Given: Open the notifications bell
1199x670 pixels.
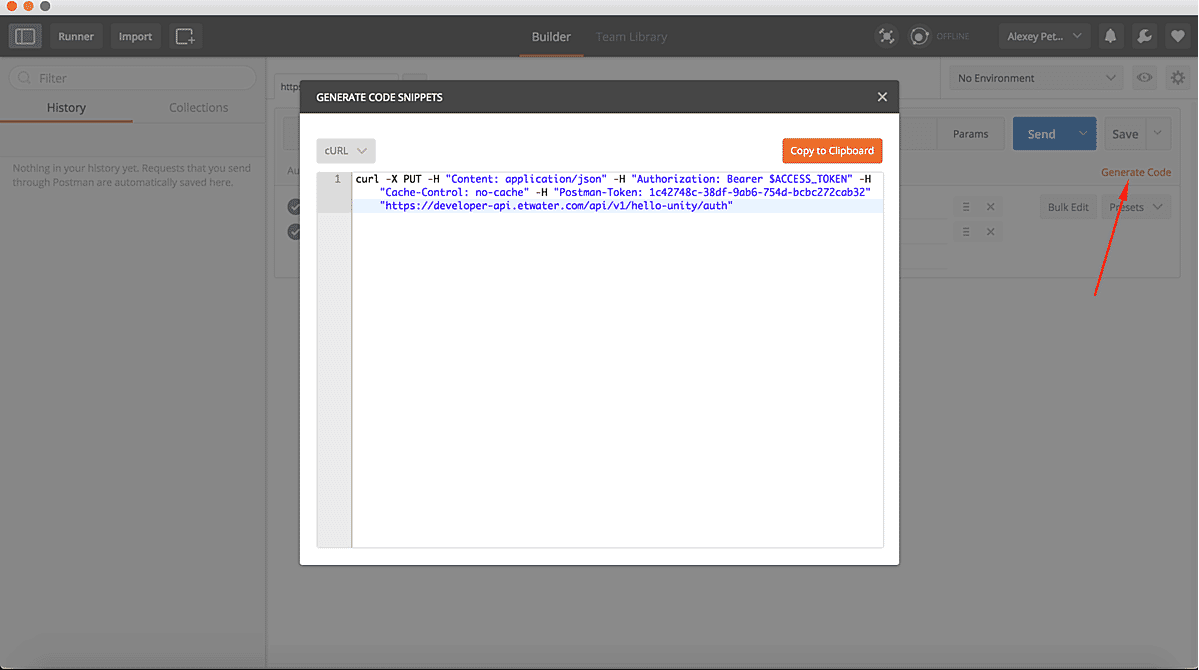Looking at the screenshot, I should tap(1110, 36).
